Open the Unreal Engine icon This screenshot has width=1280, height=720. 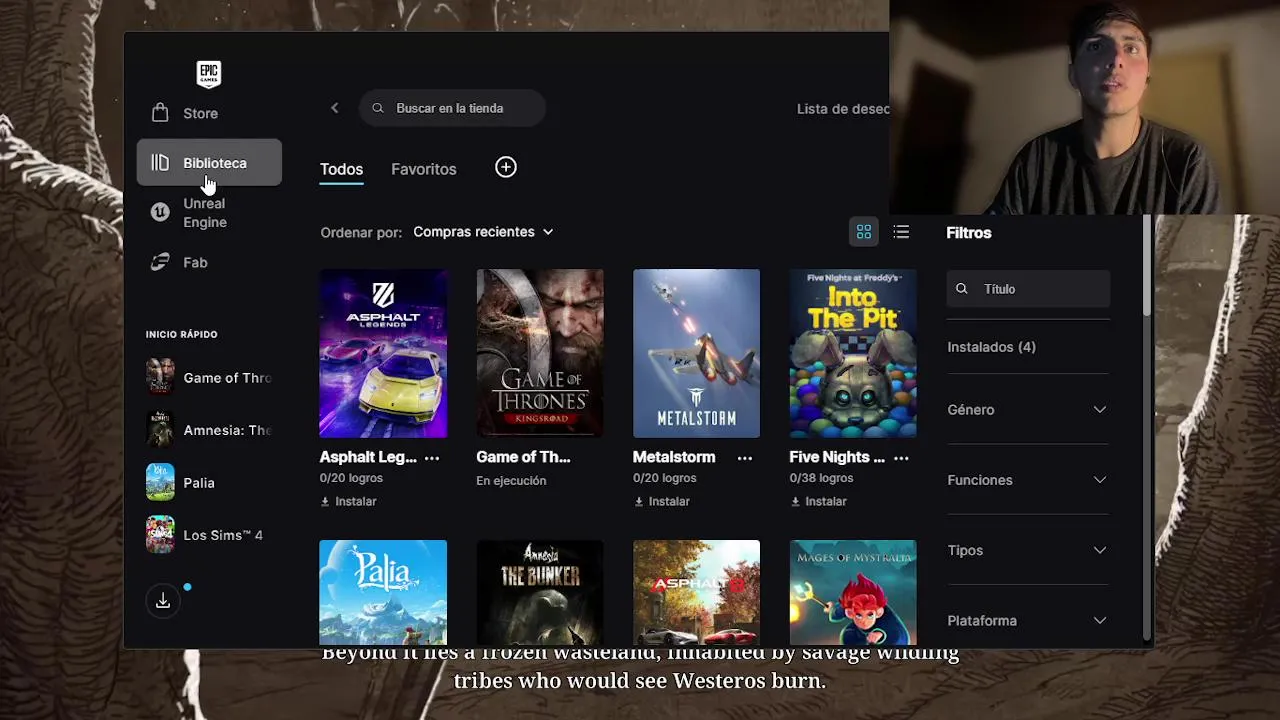click(x=160, y=212)
